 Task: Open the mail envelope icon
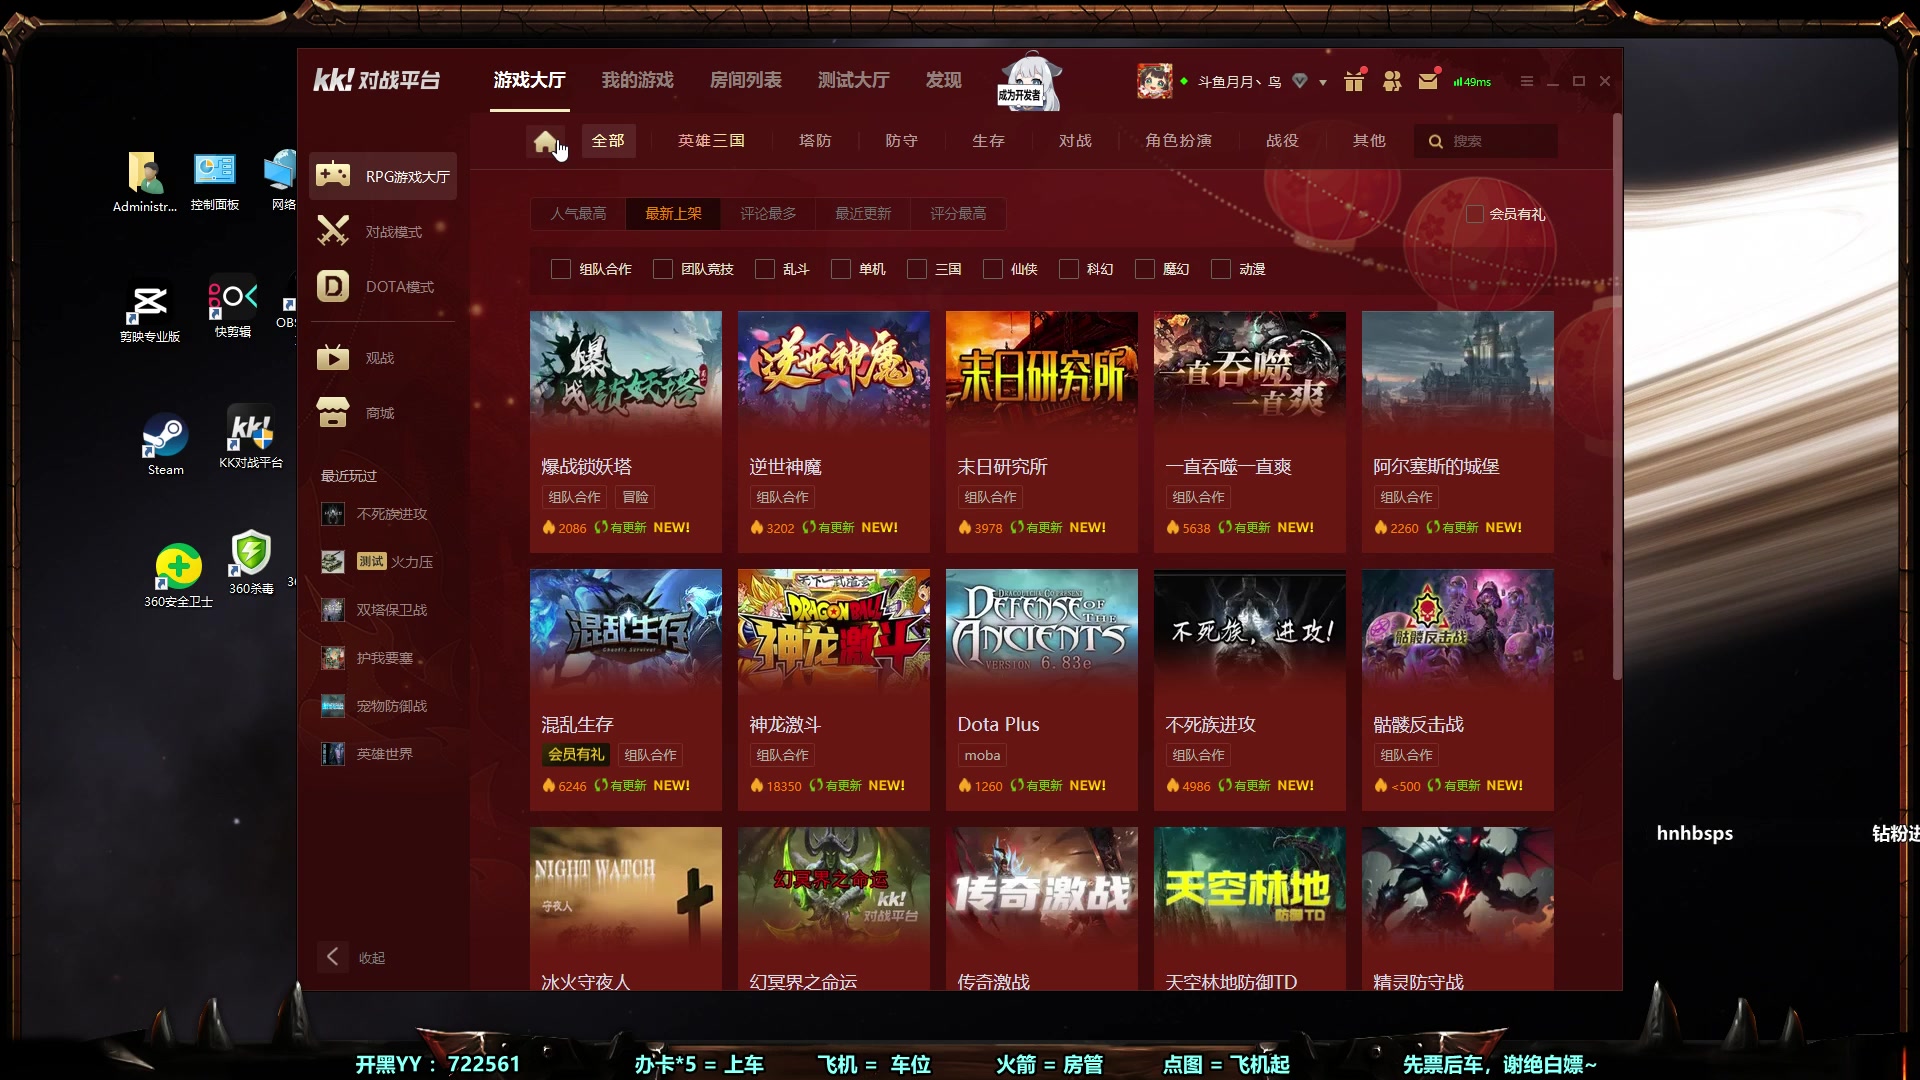1428,81
